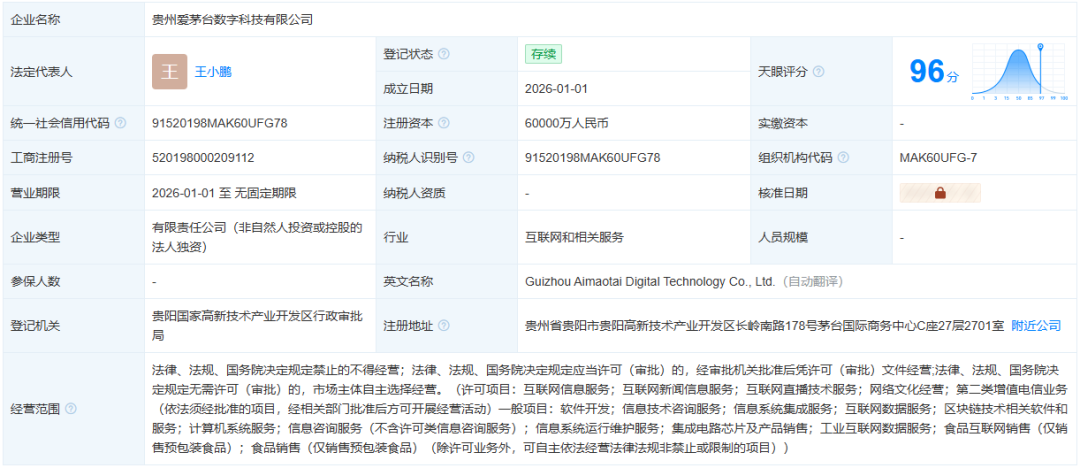Open help icon next to 组织机构代码

tap(843, 158)
